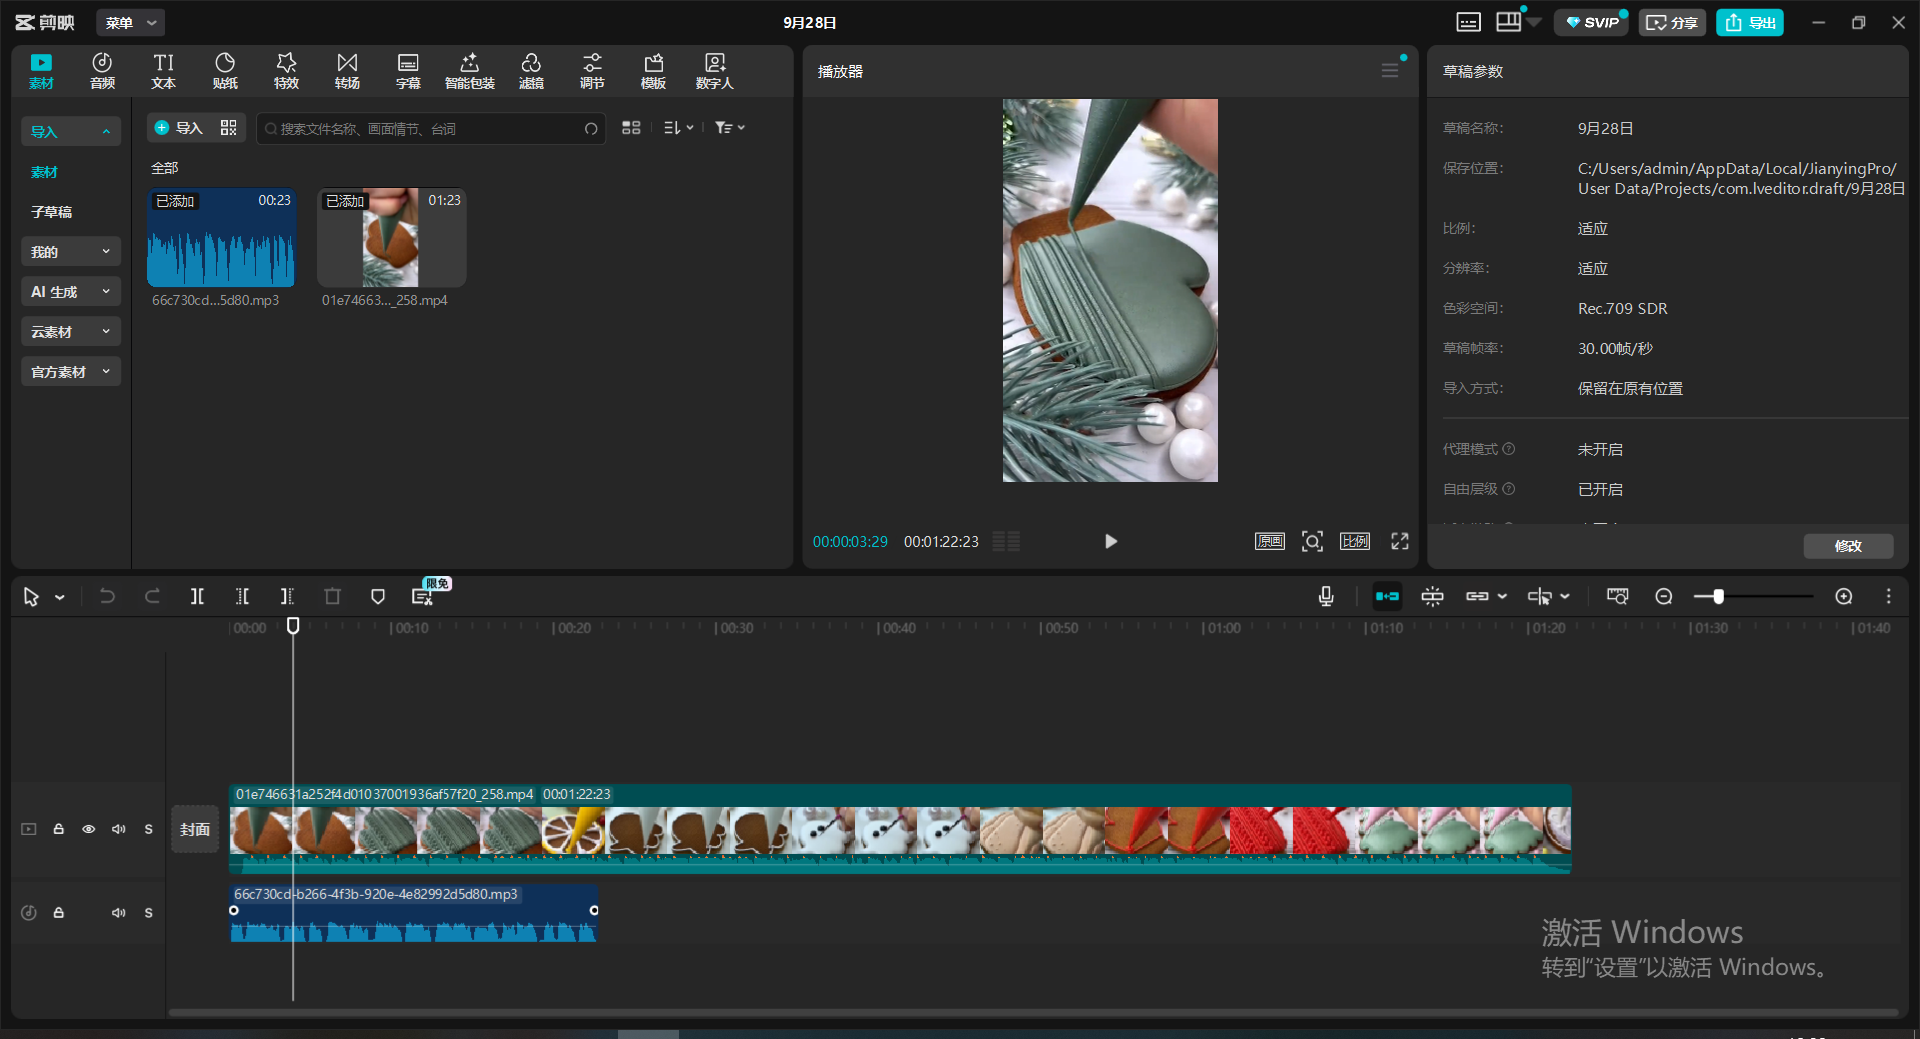Select 素材 in the sidebar
Image resolution: width=1920 pixels, height=1039 pixels.
point(44,172)
